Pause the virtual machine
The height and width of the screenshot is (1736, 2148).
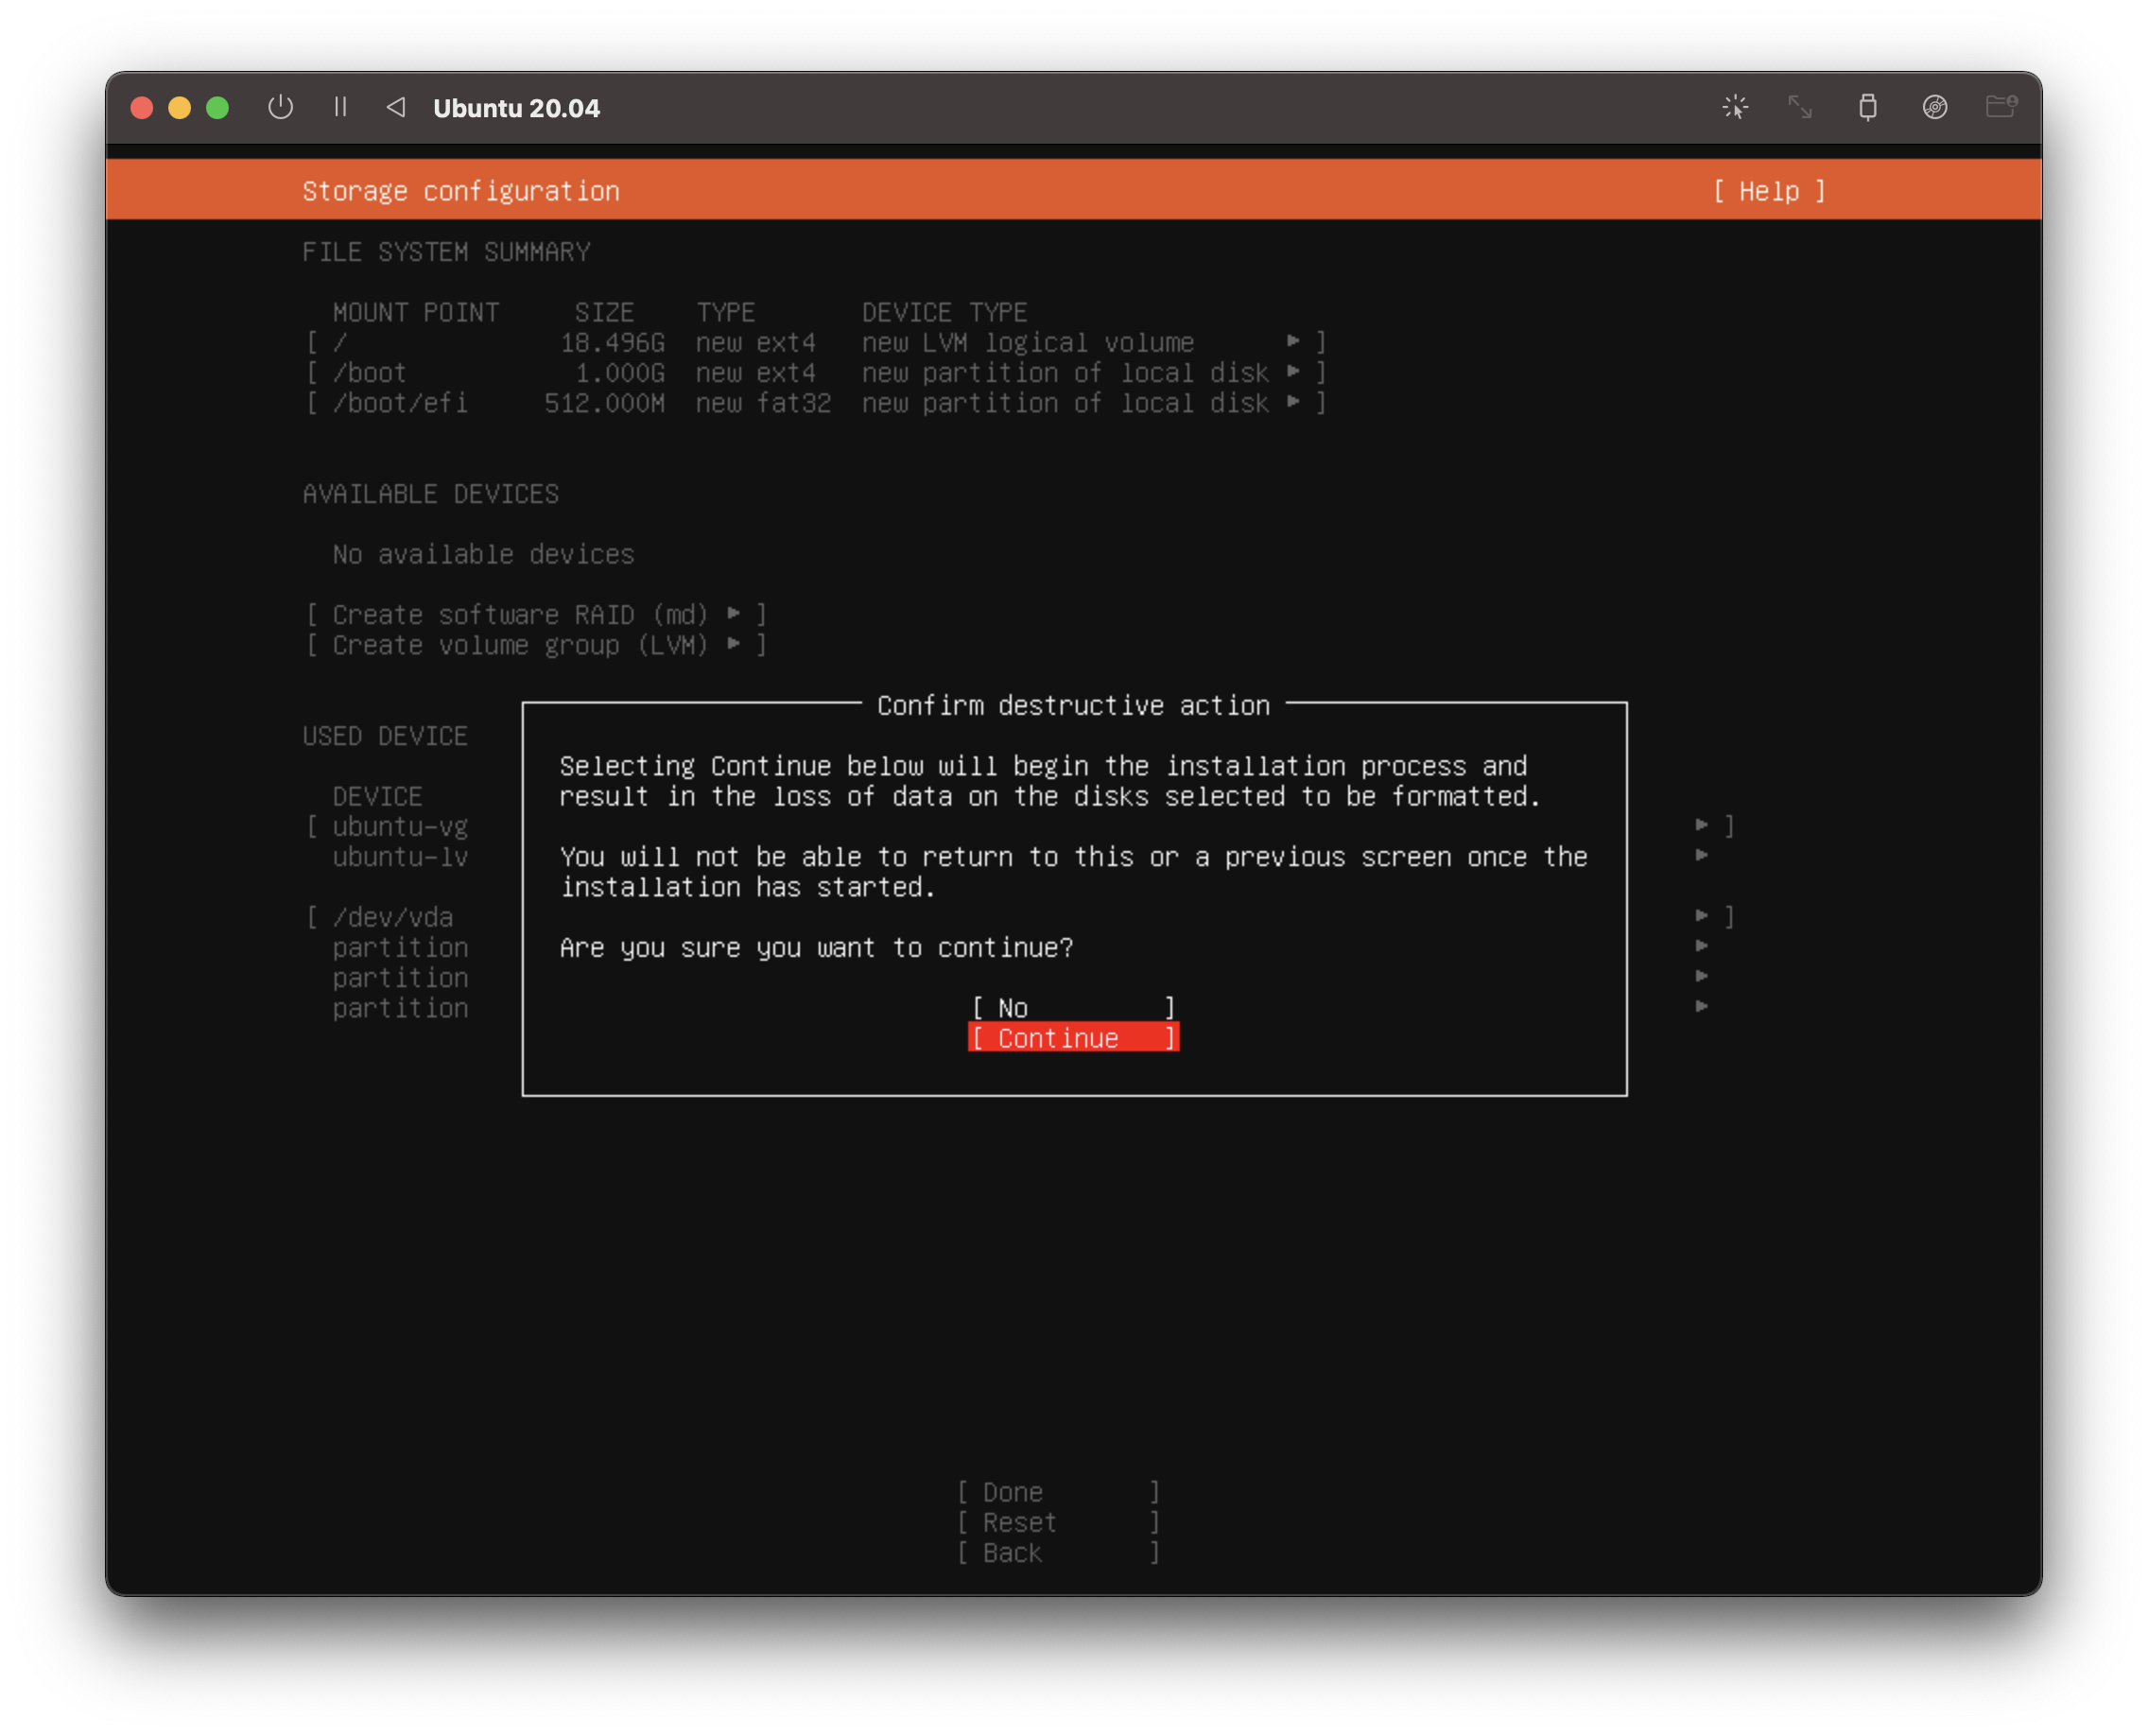(x=340, y=107)
